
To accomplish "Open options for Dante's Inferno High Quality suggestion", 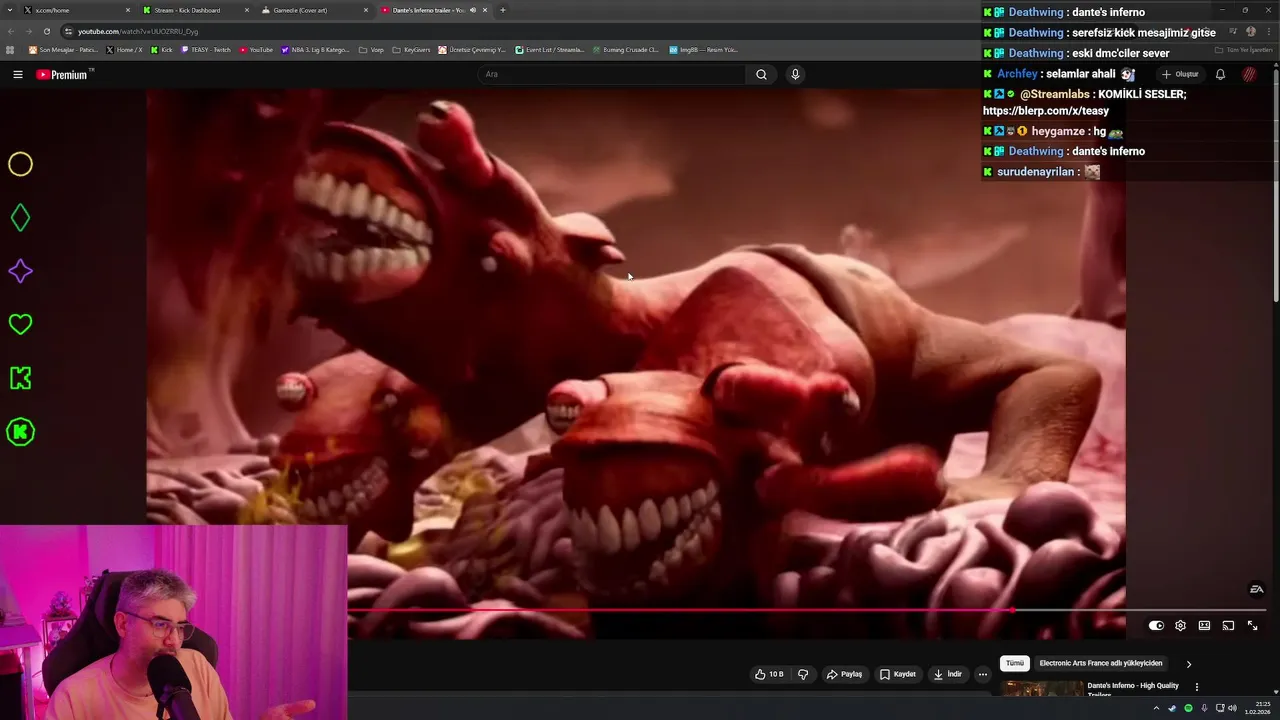I will (1196, 687).
